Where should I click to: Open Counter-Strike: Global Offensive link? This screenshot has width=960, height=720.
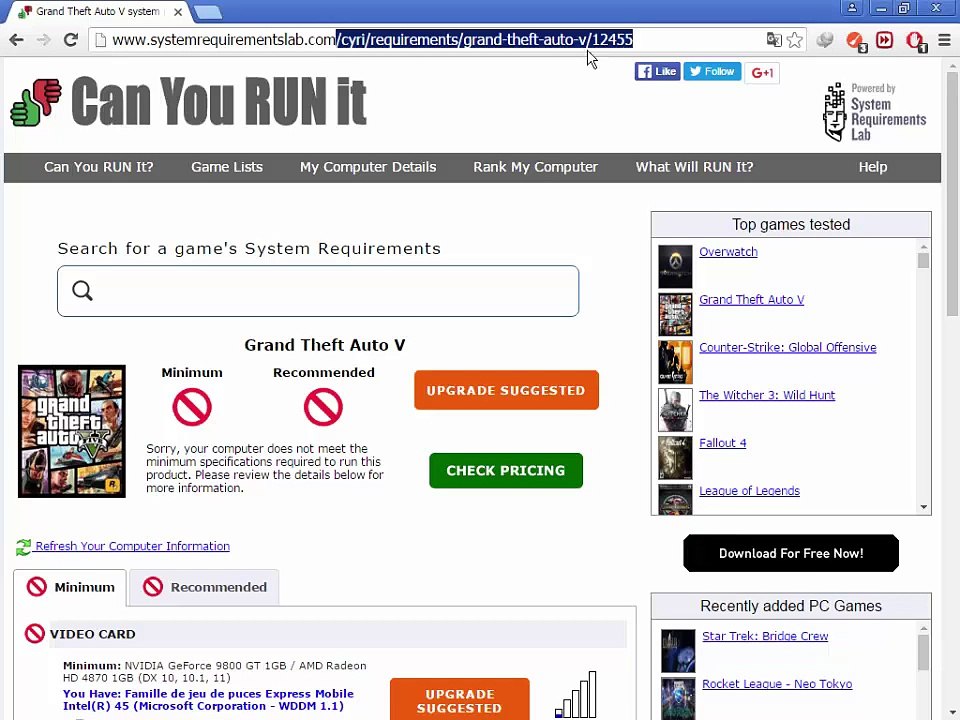[x=787, y=348]
